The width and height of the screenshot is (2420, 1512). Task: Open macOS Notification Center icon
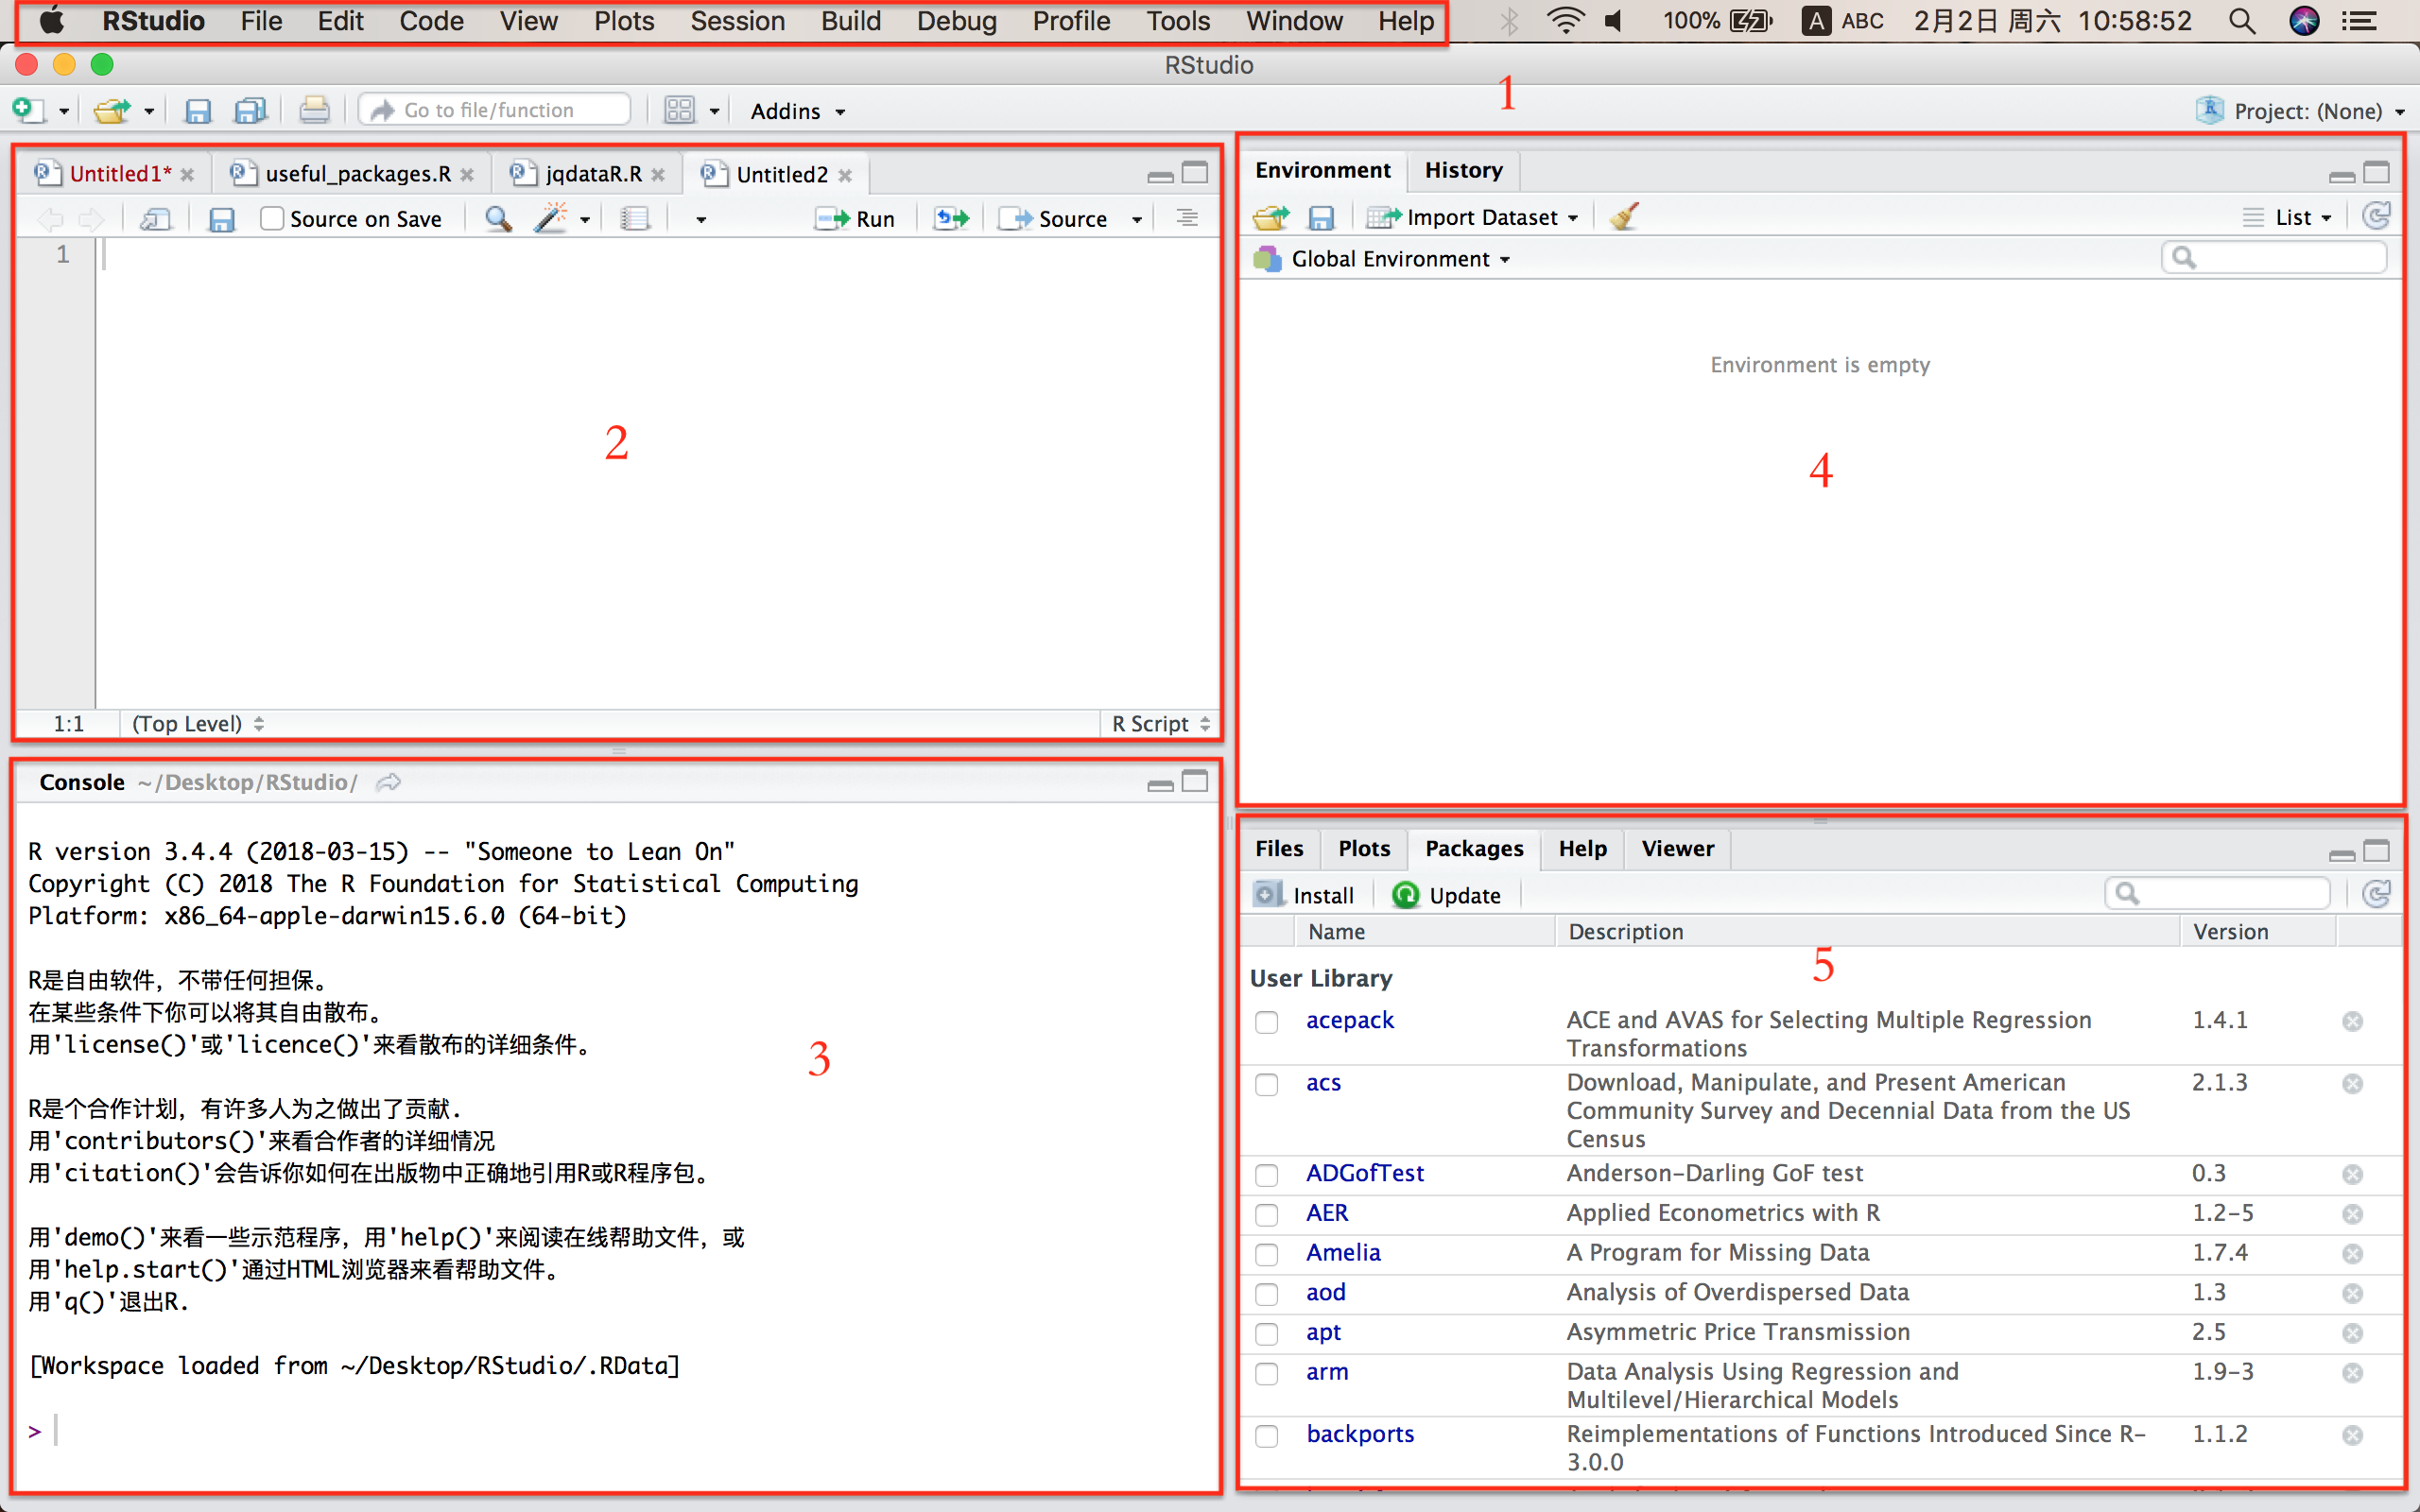click(2360, 21)
